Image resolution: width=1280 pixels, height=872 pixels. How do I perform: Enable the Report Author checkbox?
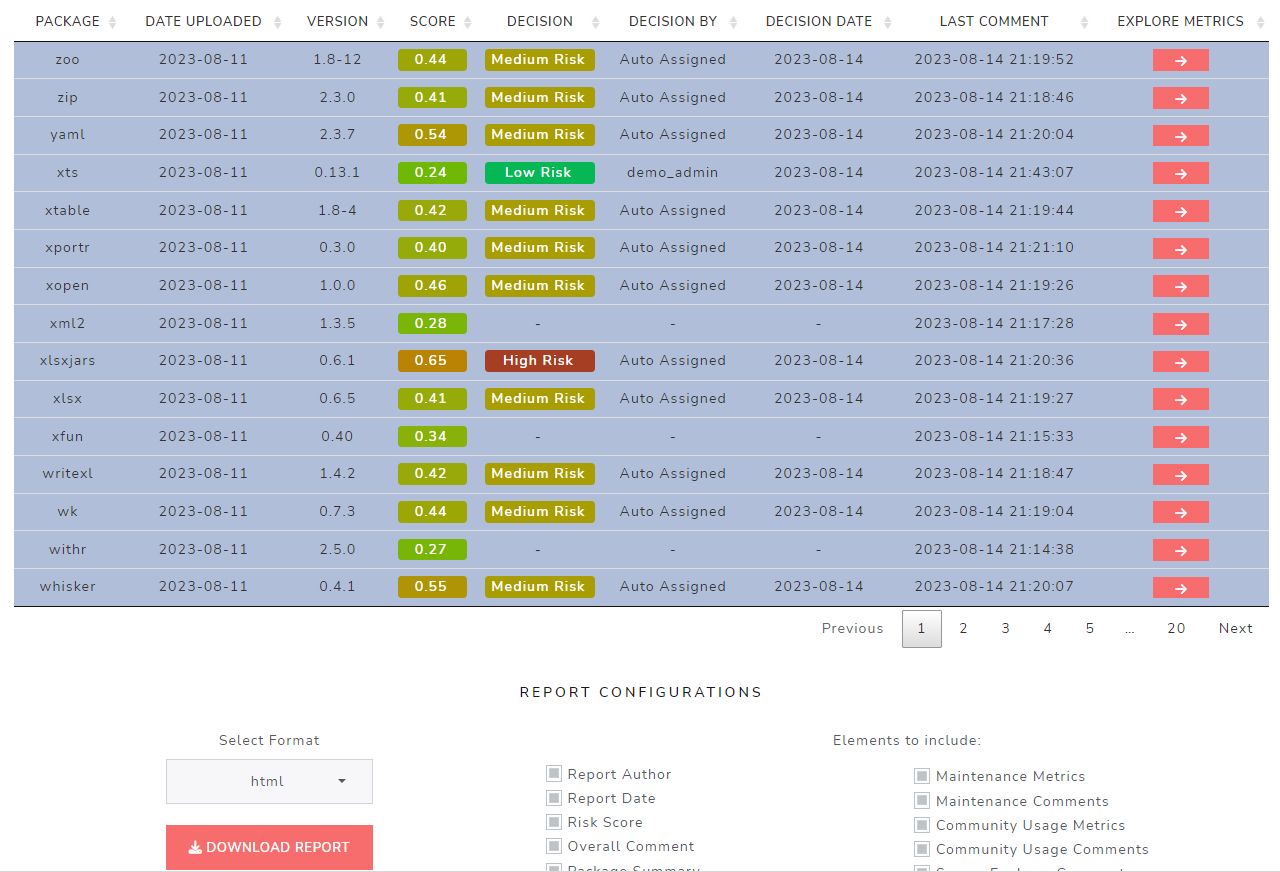tap(553, 773)
